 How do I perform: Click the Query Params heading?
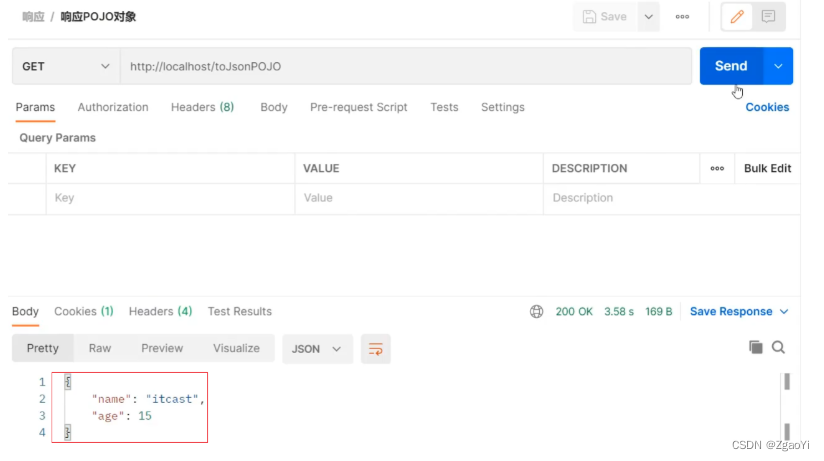58,138
